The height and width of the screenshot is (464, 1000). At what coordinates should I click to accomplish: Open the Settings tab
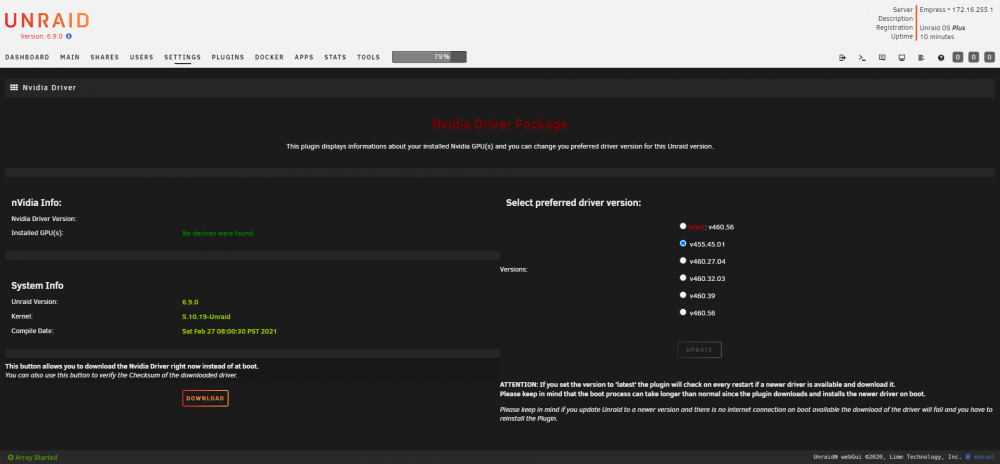pos(182,57)
